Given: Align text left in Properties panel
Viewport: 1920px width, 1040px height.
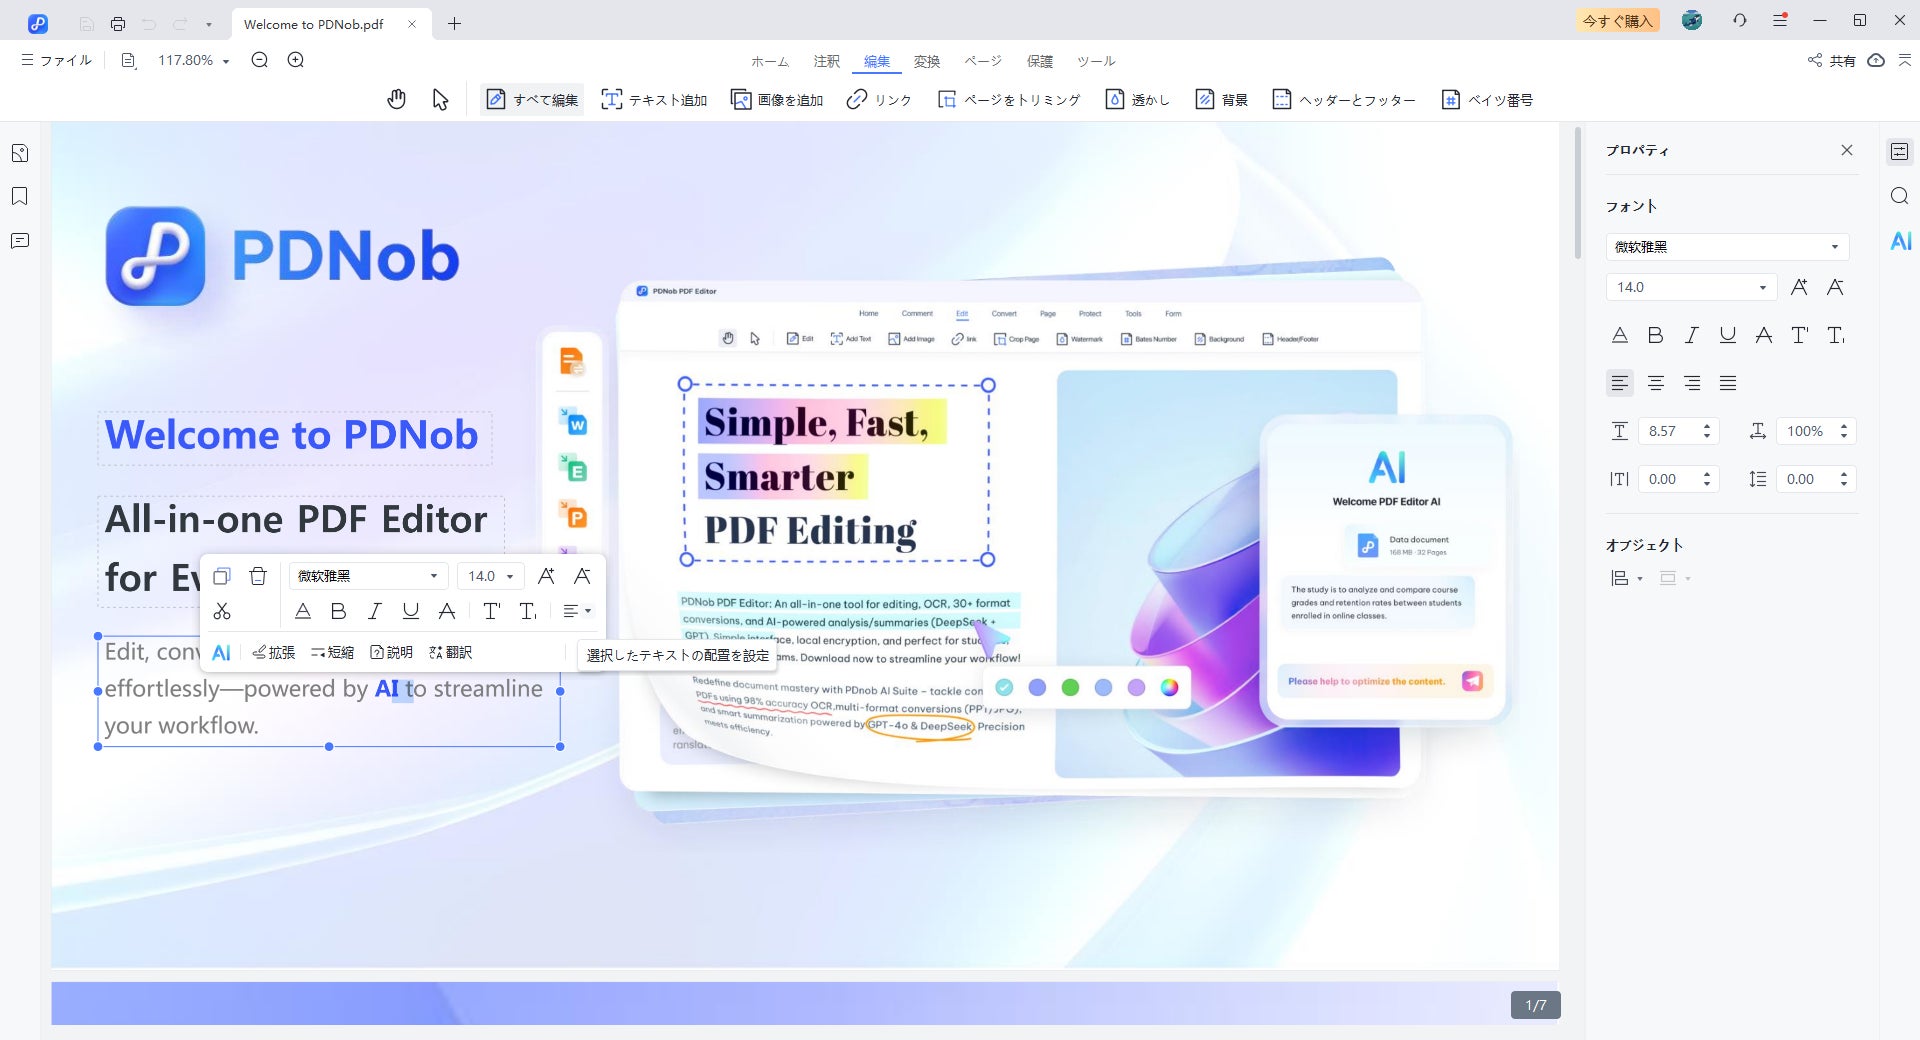Looking at the screenshot, I should point(1620,383).
